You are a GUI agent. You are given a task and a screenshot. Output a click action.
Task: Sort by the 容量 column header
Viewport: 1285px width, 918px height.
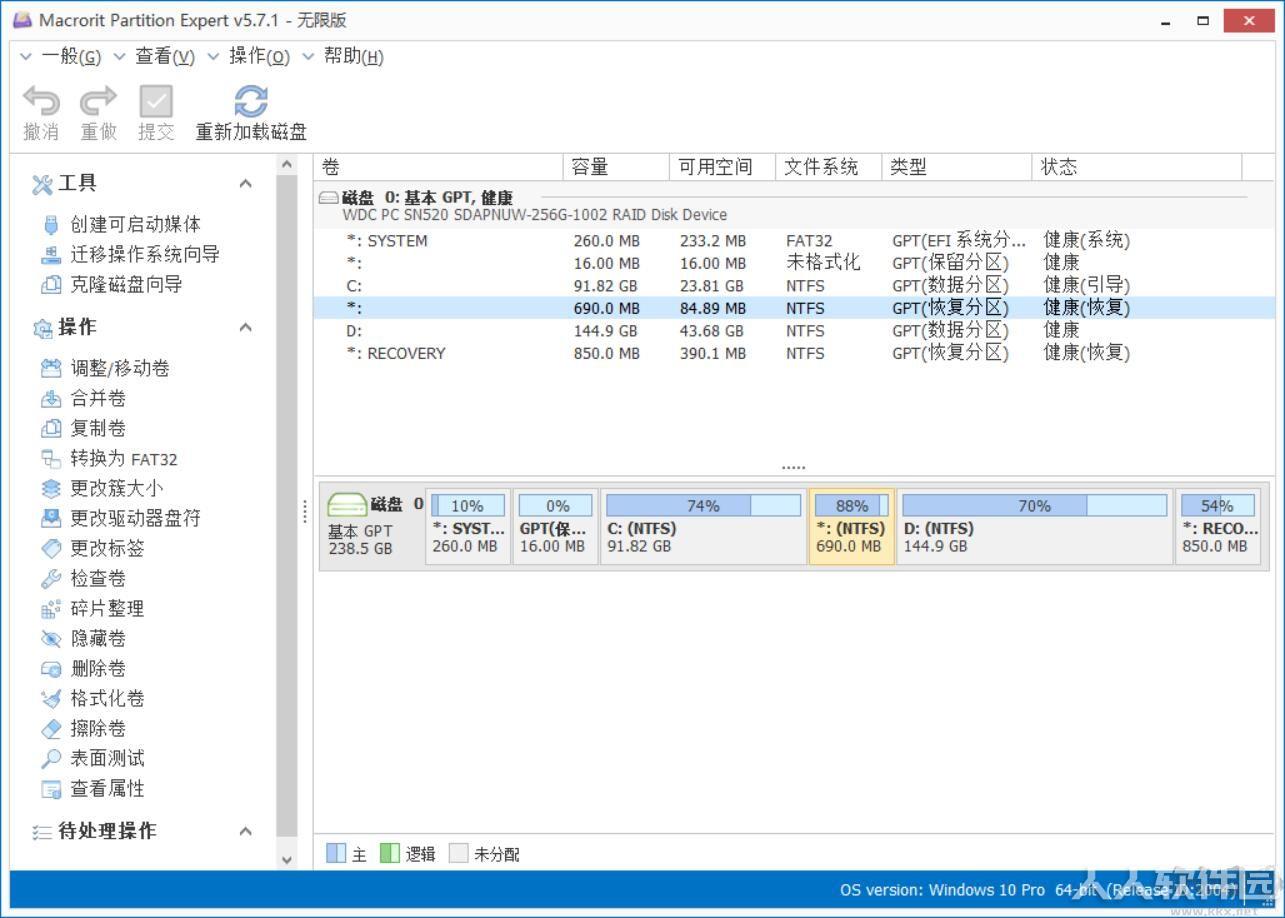pos(617,167)
